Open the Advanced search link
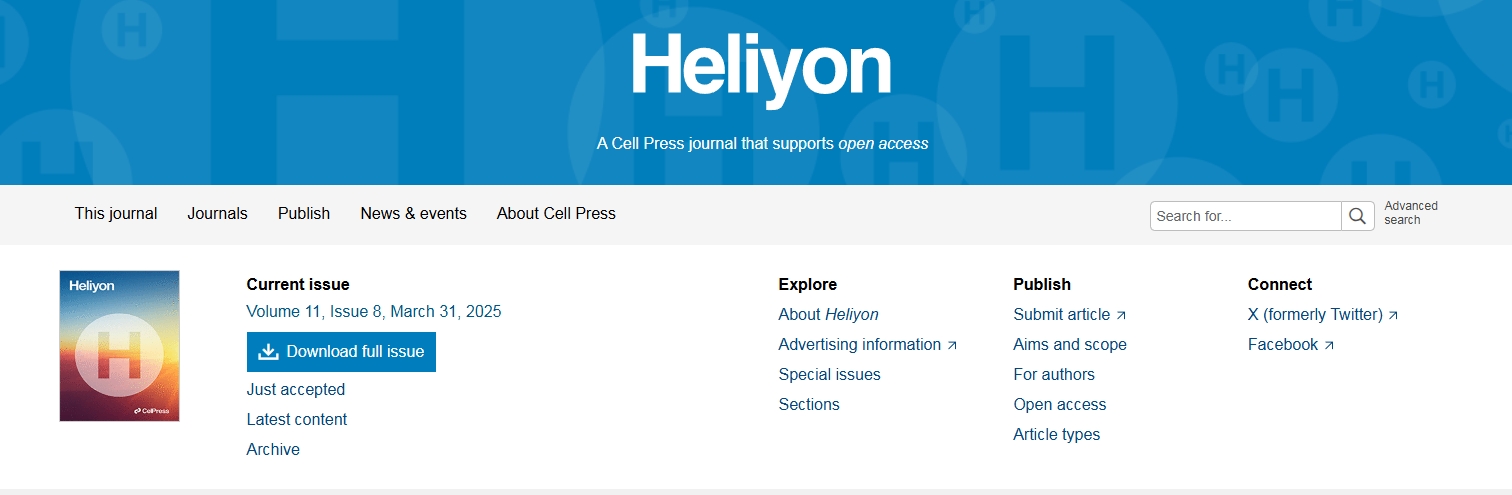The image size is (1512, 495). [x=1411, y=213]
